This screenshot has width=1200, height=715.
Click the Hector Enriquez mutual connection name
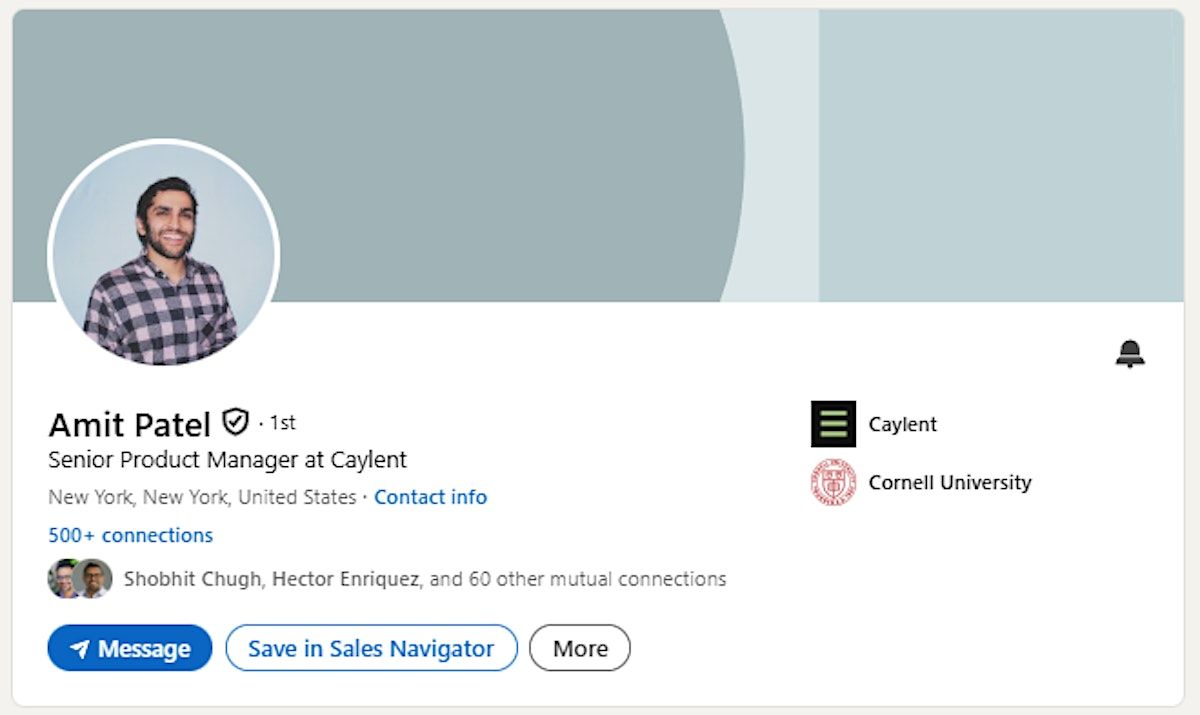345,578
